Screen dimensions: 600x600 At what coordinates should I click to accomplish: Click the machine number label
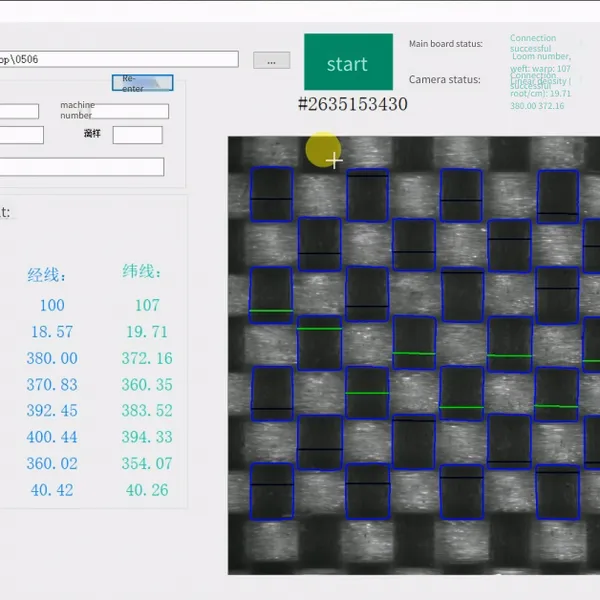pos(77,110)
